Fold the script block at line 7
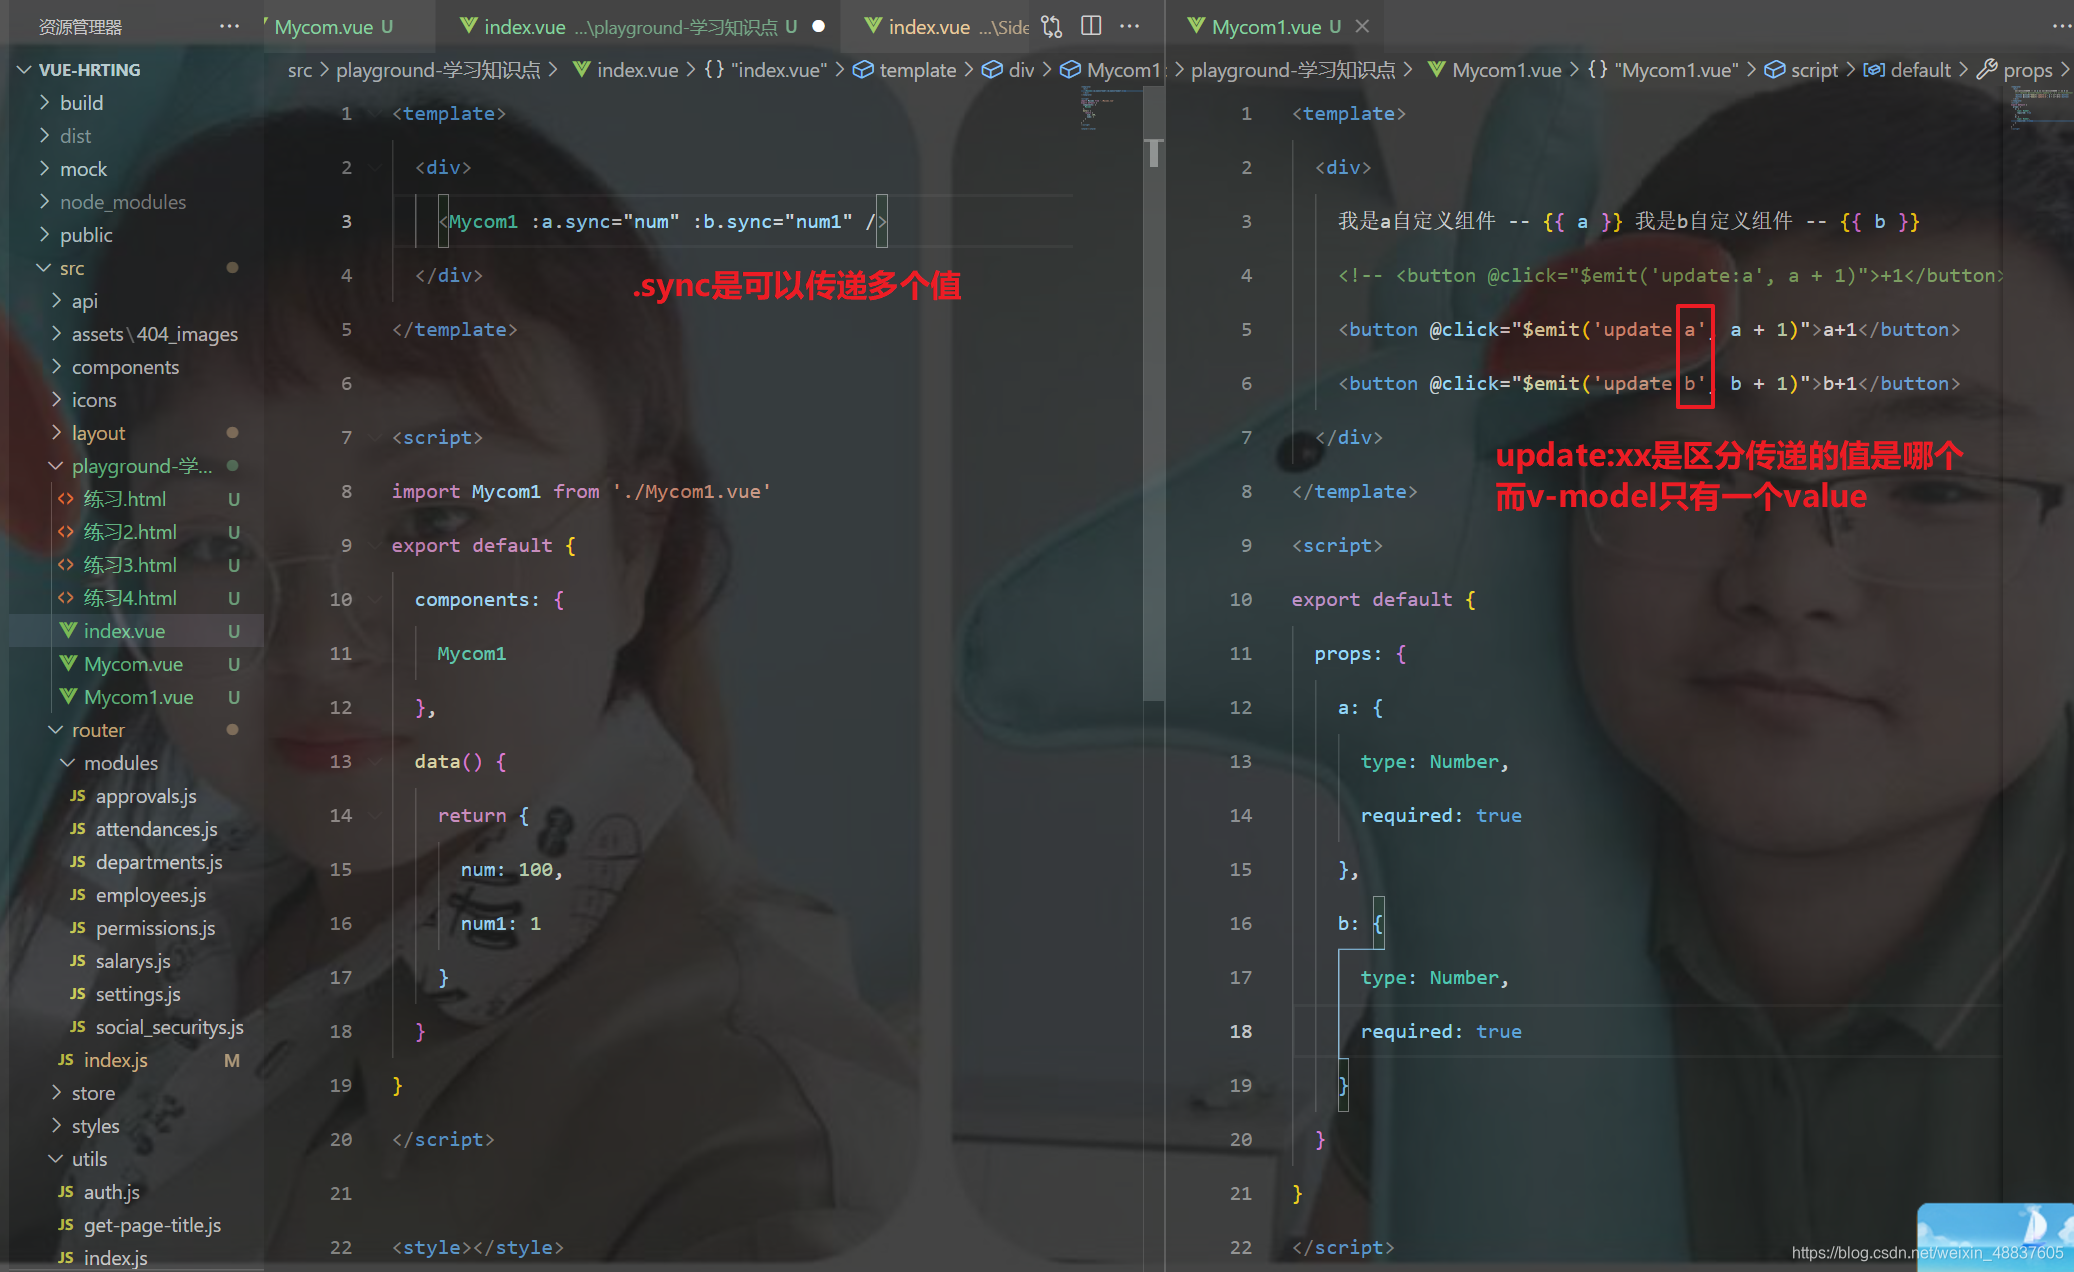Viewport: 2074px width, 1272px height. (x=376, y=438)
